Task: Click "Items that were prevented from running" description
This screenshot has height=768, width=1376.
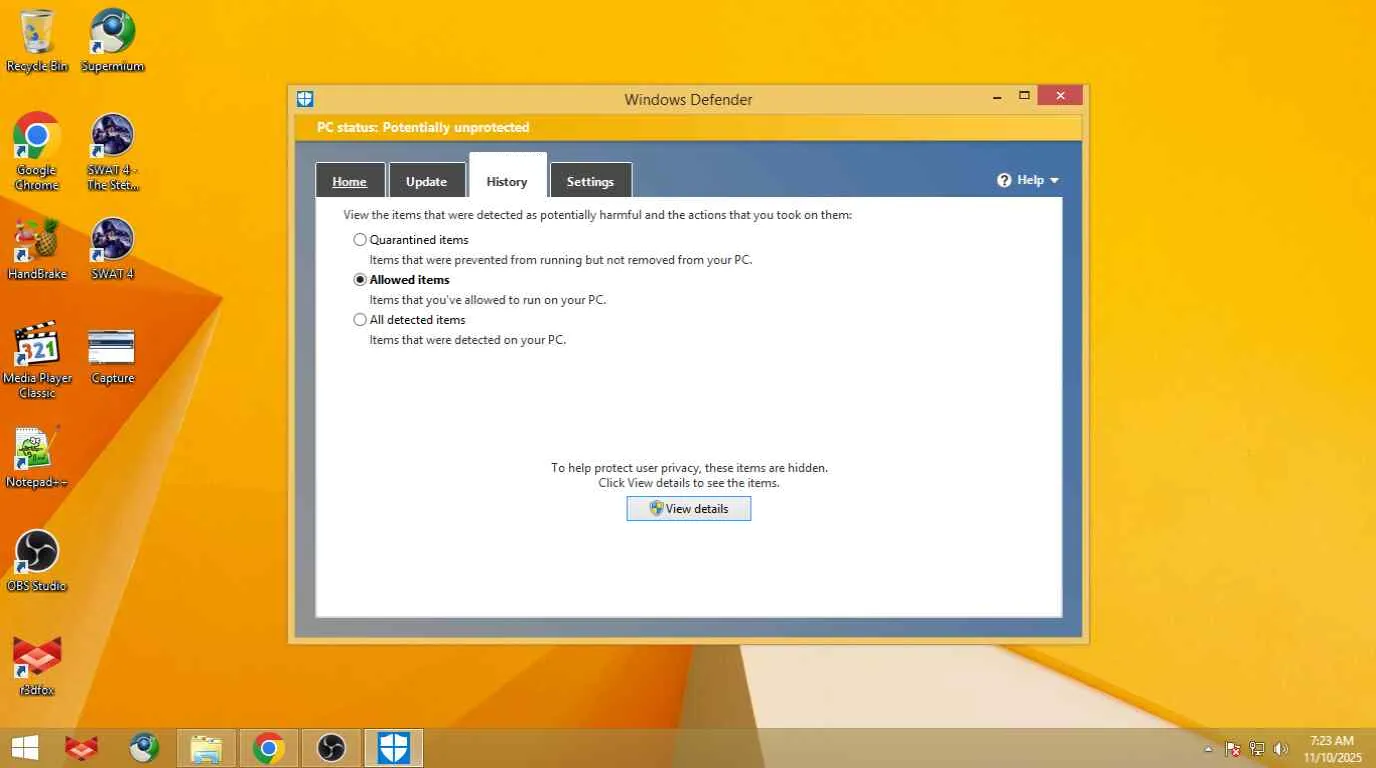Action: pyautogui.click(x=561, y=260)
